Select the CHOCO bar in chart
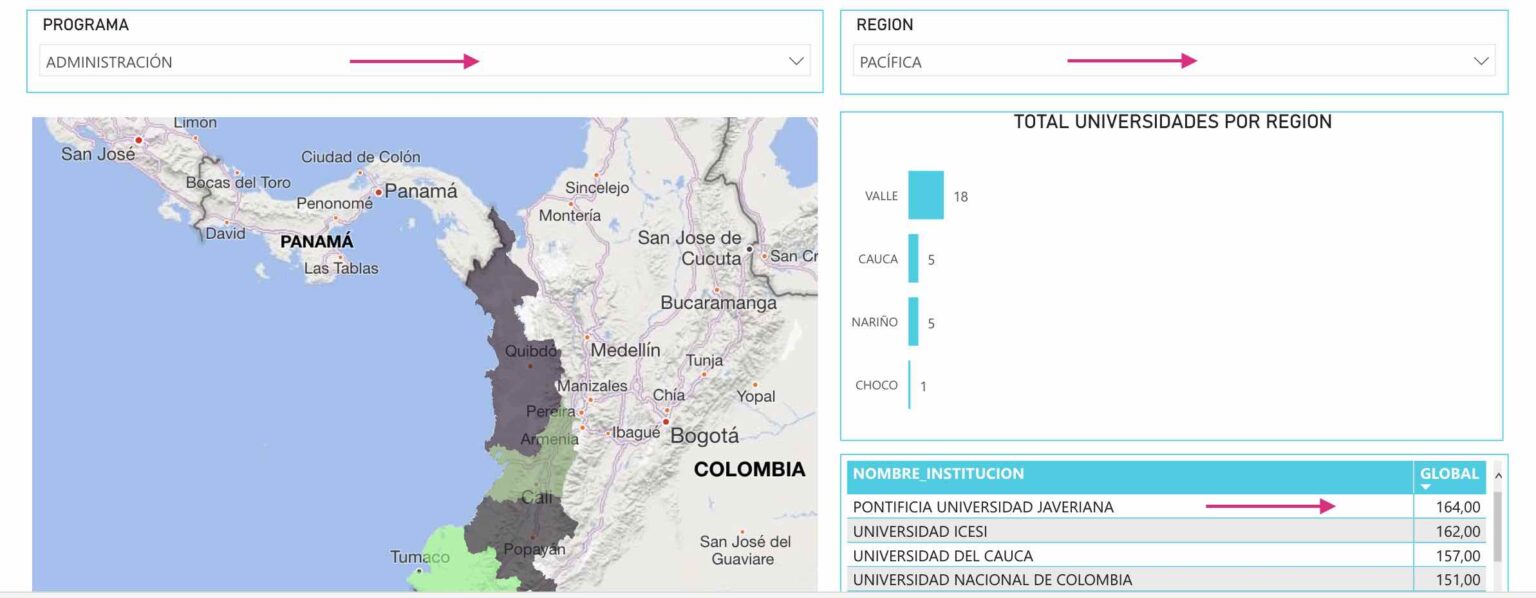Screen dimensions: 1536x598 coord(910,385)
